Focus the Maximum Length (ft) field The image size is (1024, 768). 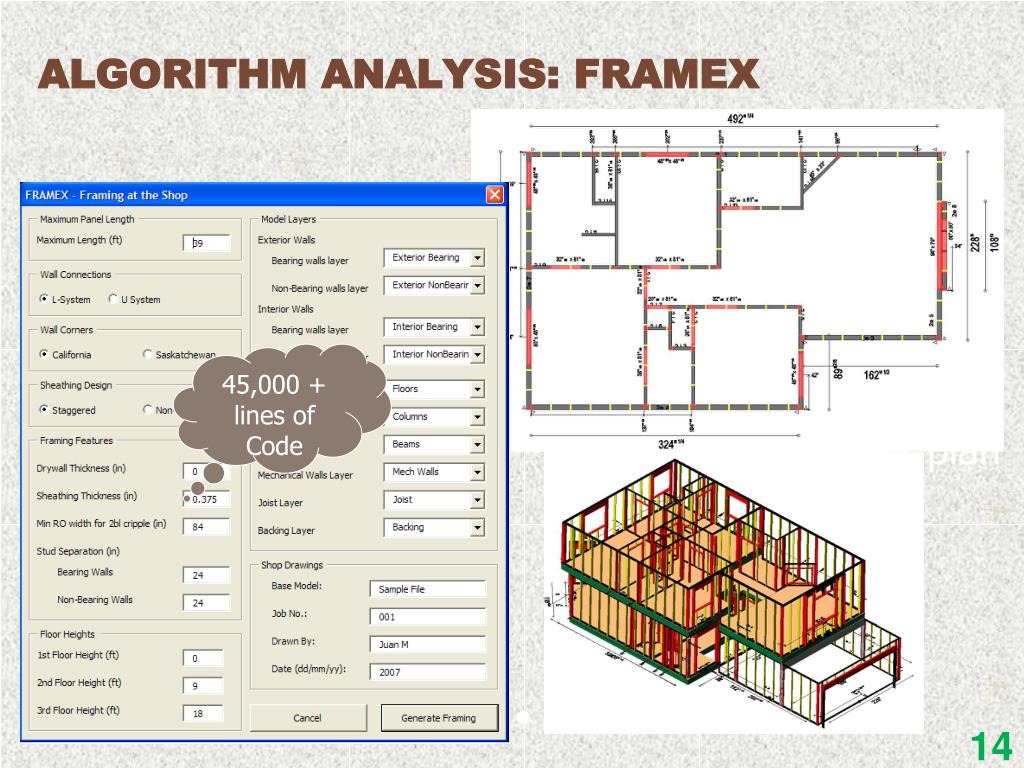(206, 243)
